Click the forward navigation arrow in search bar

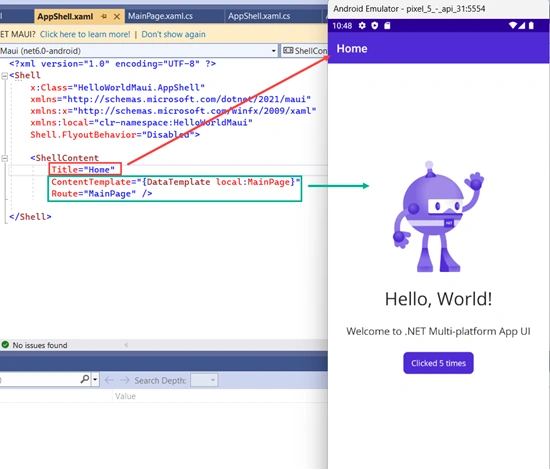[124, 380]
